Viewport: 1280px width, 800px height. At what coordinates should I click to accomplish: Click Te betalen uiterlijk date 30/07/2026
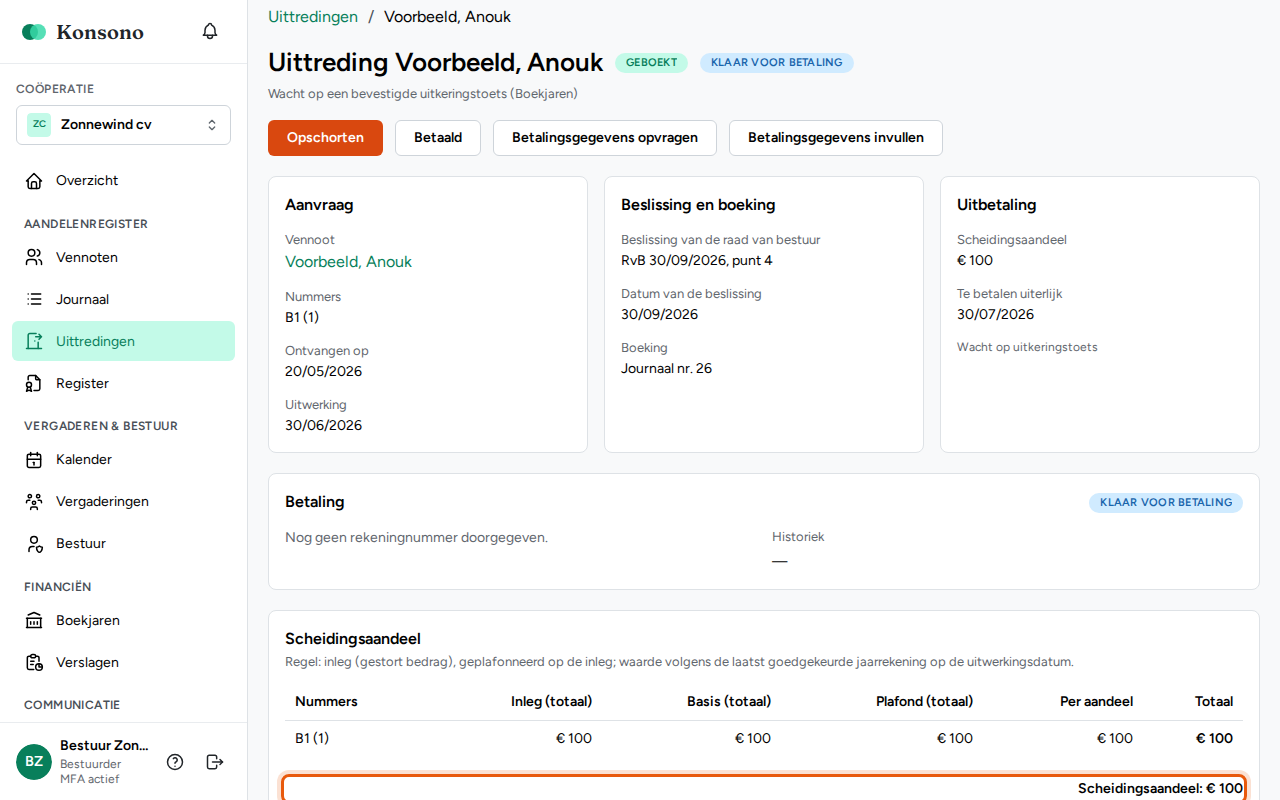click(x=996, y=315)
